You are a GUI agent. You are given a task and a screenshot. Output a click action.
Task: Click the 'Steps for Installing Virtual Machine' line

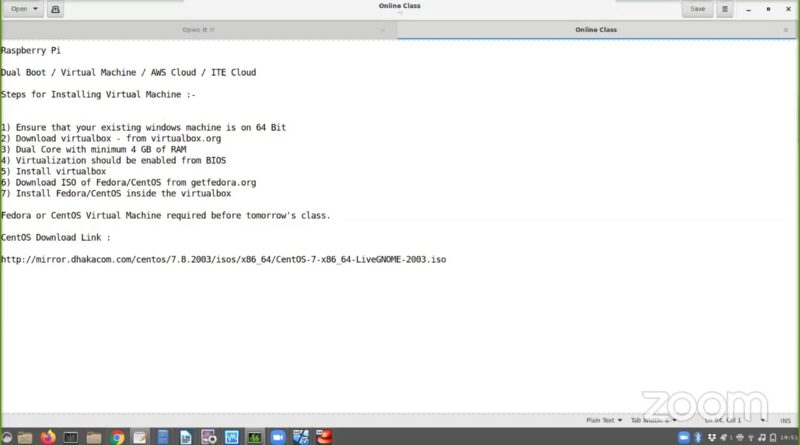(x=98, y=94)
